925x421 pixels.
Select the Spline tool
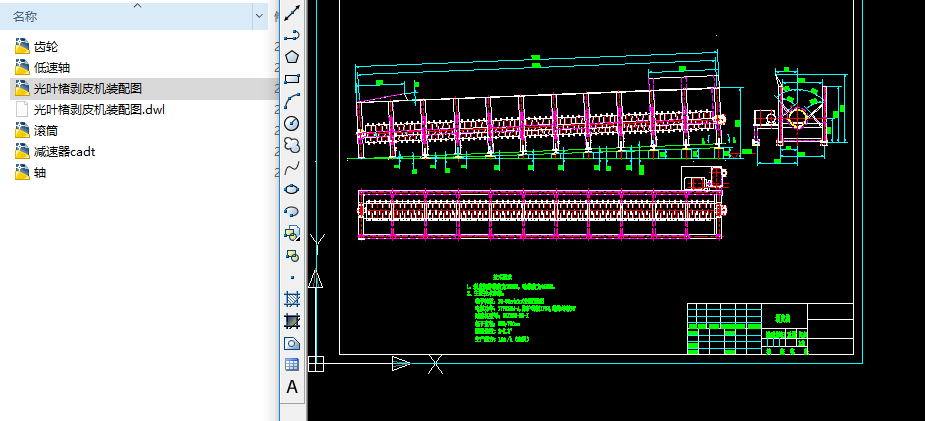click(x=292, y=167)
